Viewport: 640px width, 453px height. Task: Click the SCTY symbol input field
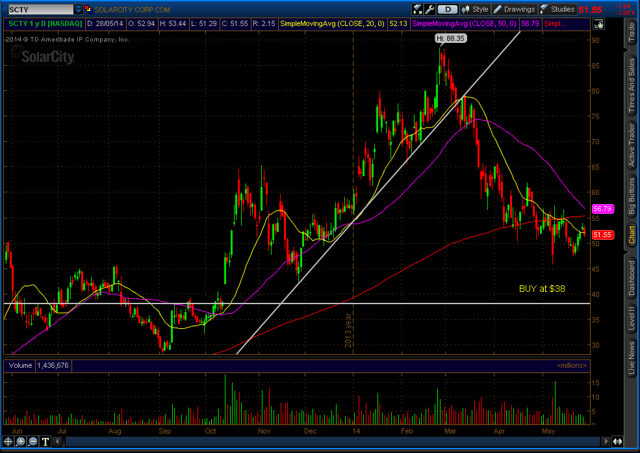(x=40, y=9)
